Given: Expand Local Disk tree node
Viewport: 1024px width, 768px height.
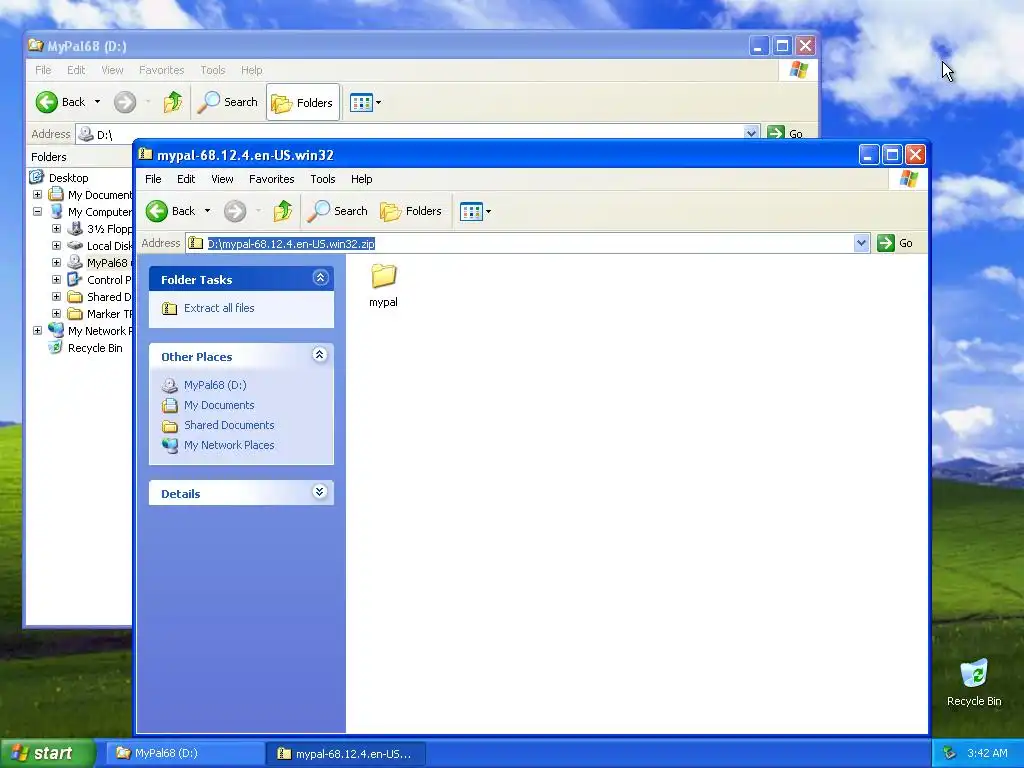Looking at the screenshot, I should click(56, 246).
